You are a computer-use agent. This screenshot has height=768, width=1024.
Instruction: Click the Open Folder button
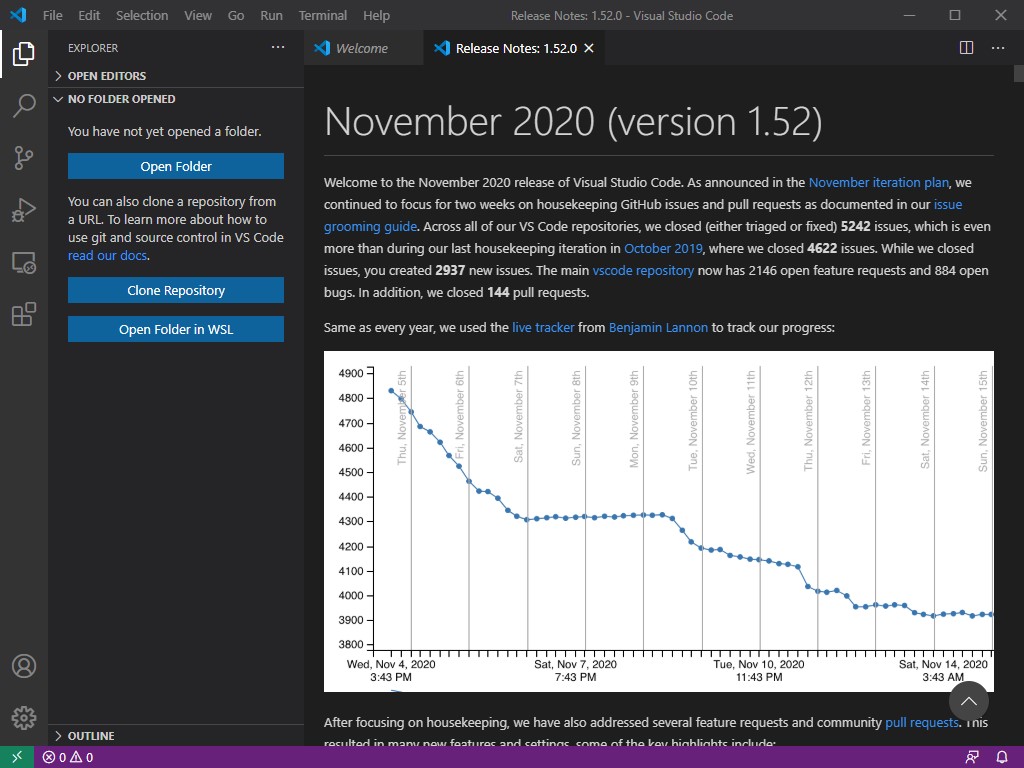(175, 166)
